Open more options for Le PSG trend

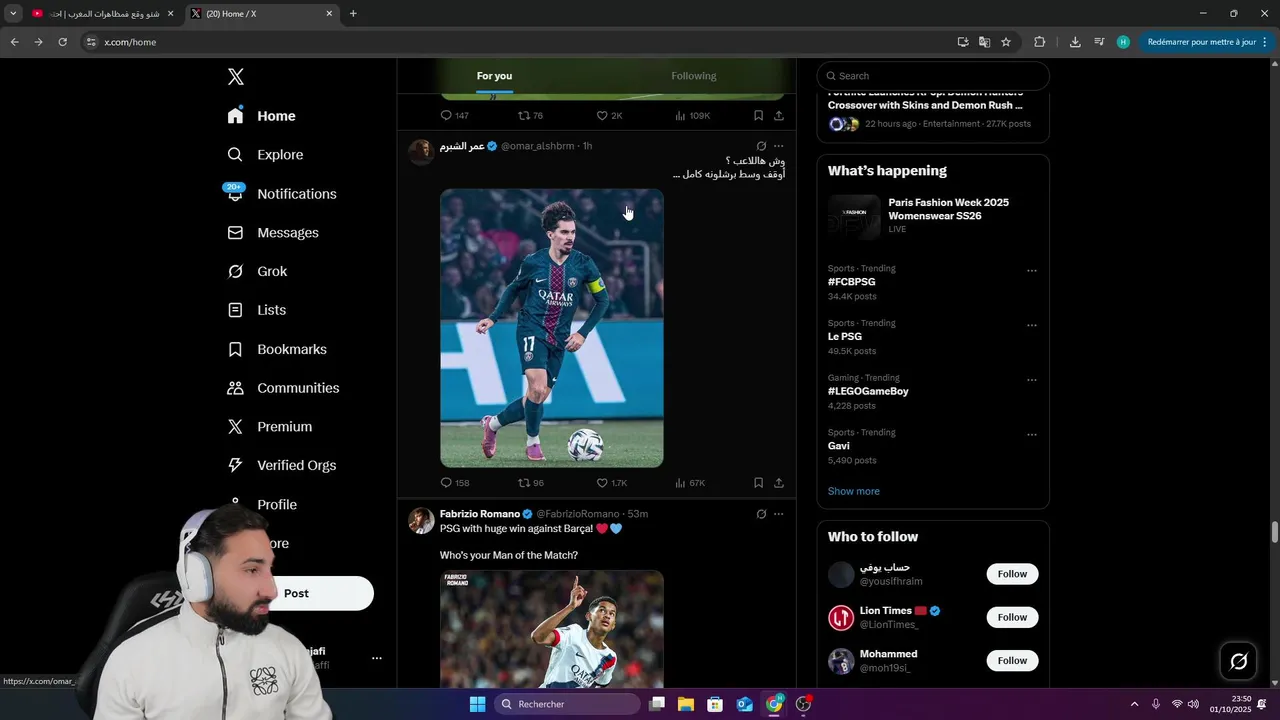tap(1032, 326)
